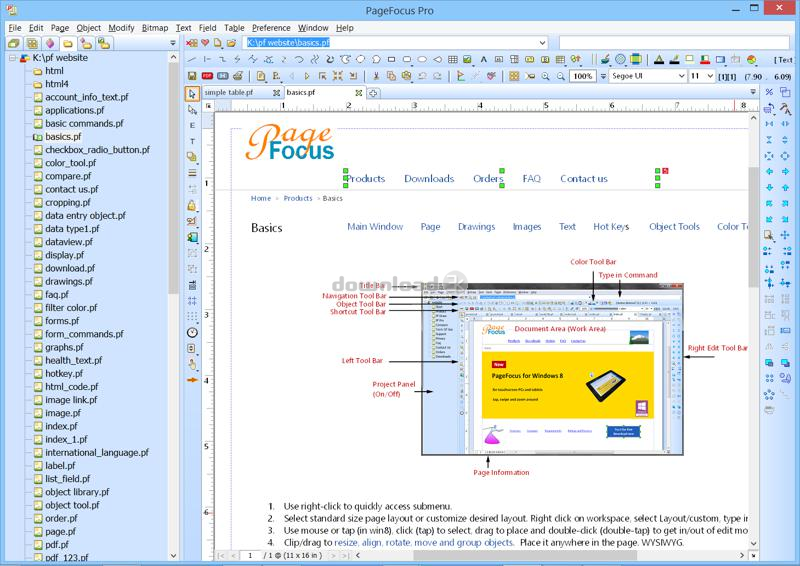Click the heart favorites icon
This screenshot has height=566, width=800.
click(x=205, y=43)
